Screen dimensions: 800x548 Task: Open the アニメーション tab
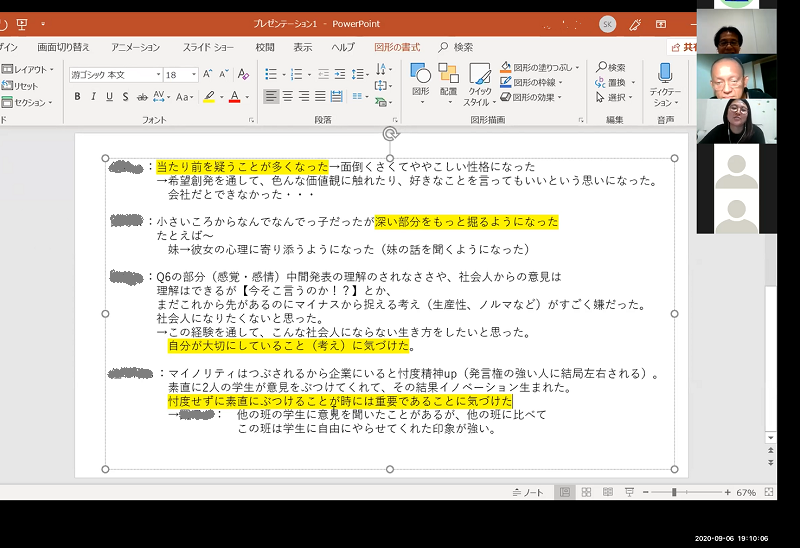pyautogui.click(x=135, y=47)
